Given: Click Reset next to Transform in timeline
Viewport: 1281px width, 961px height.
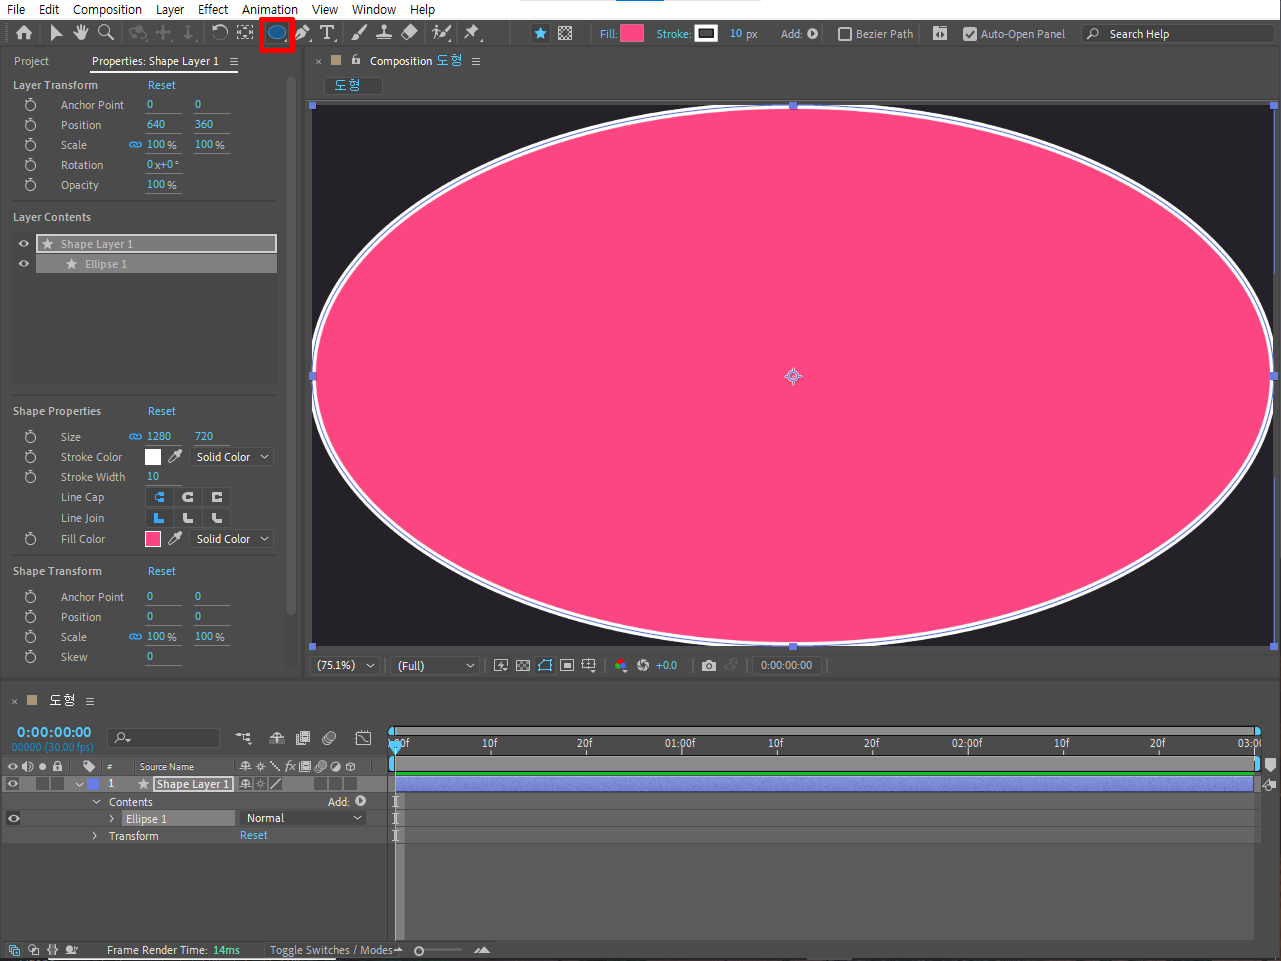Looking at the screenshot, I should coord(253,835).
